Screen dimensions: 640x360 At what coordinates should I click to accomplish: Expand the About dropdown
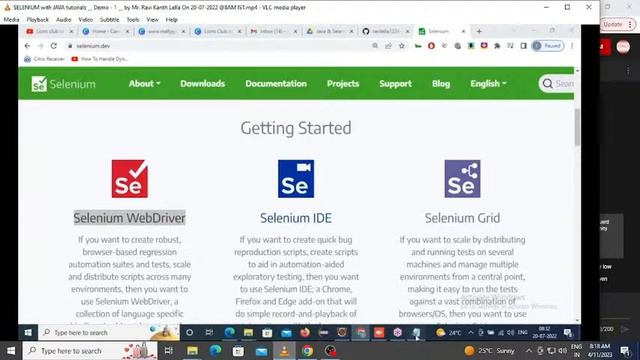[x=144, y=84]
